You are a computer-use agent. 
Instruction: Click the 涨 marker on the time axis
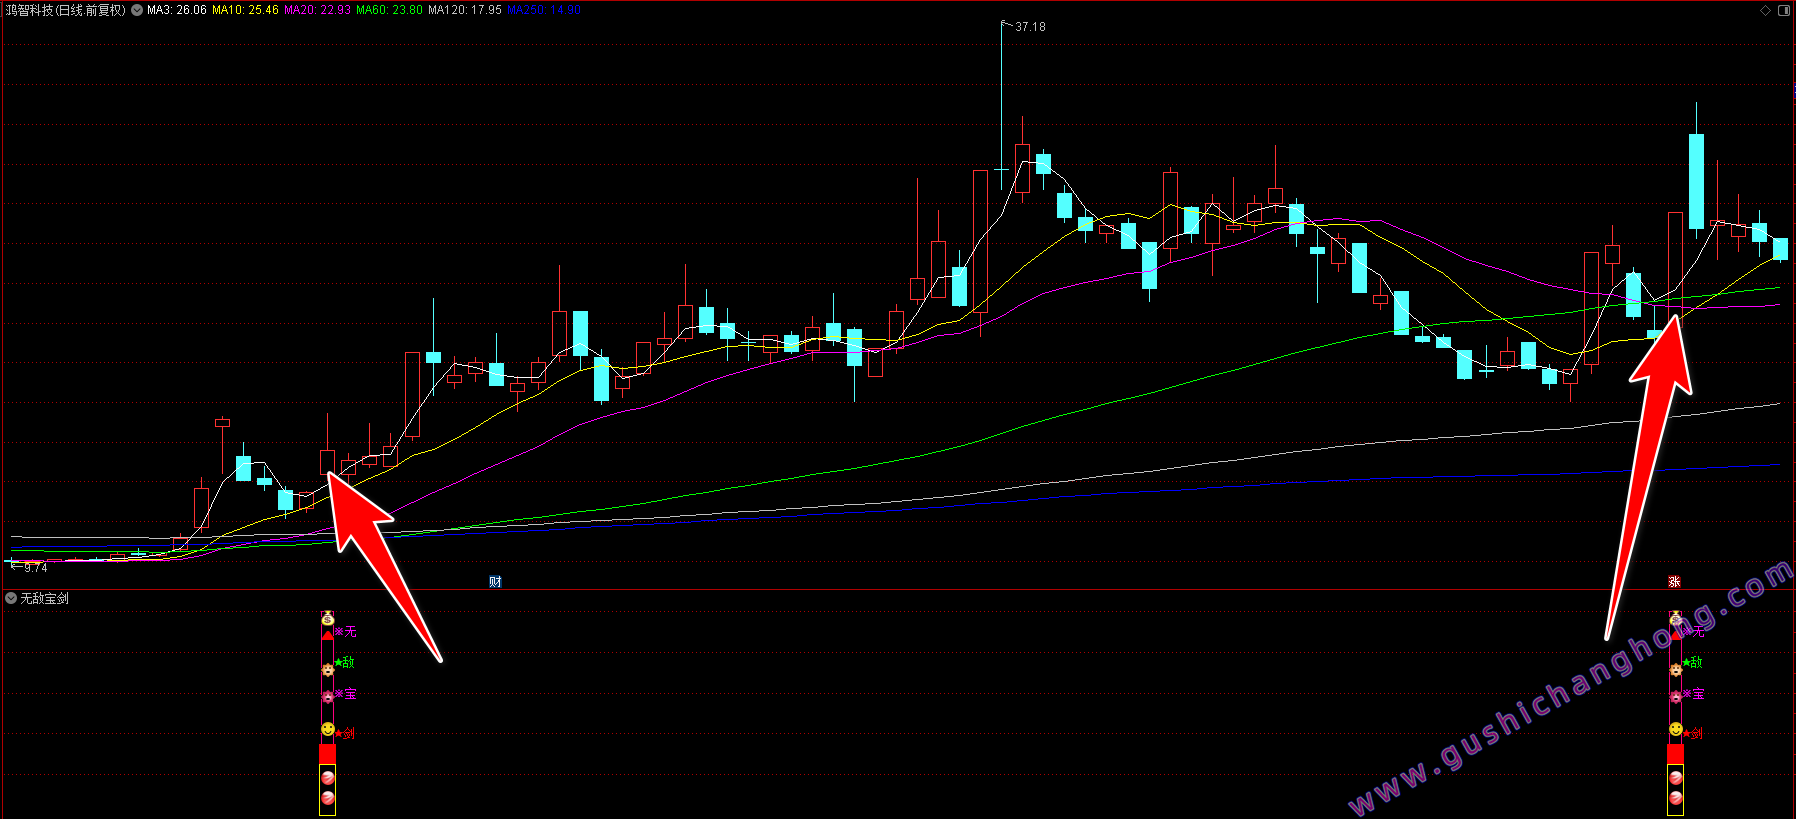(1675, 582)
